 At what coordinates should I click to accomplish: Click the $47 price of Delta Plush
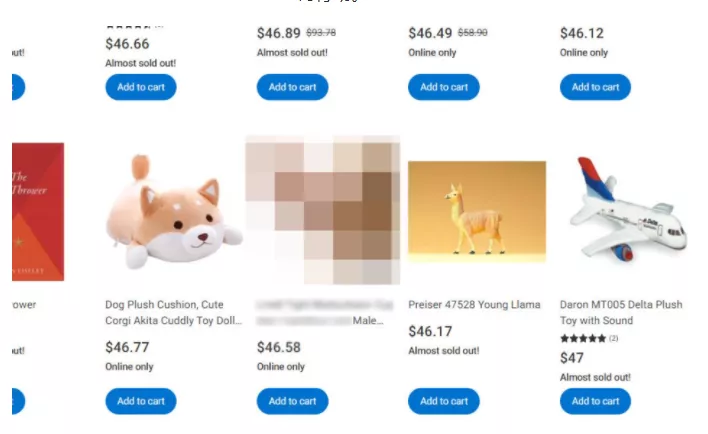572,358
